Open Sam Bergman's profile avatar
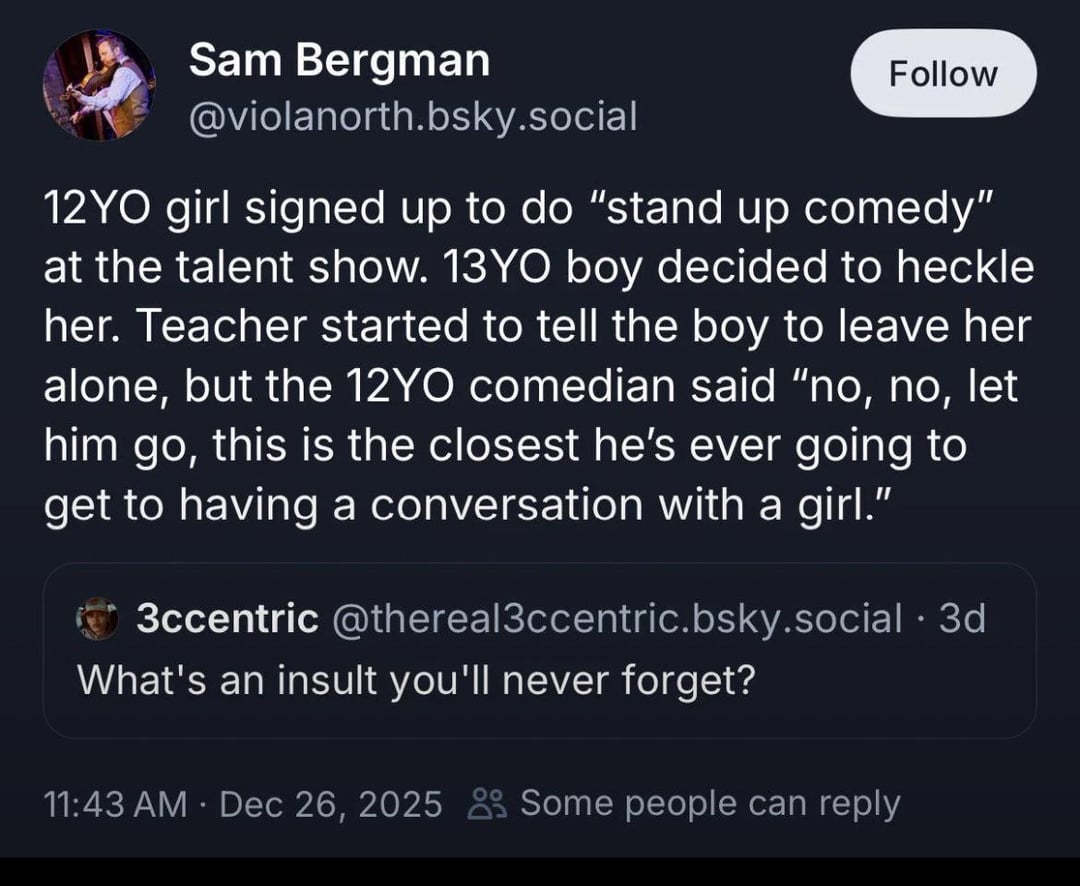The height and width of the screenshot is (886, 1080). [x=99, y=85]
